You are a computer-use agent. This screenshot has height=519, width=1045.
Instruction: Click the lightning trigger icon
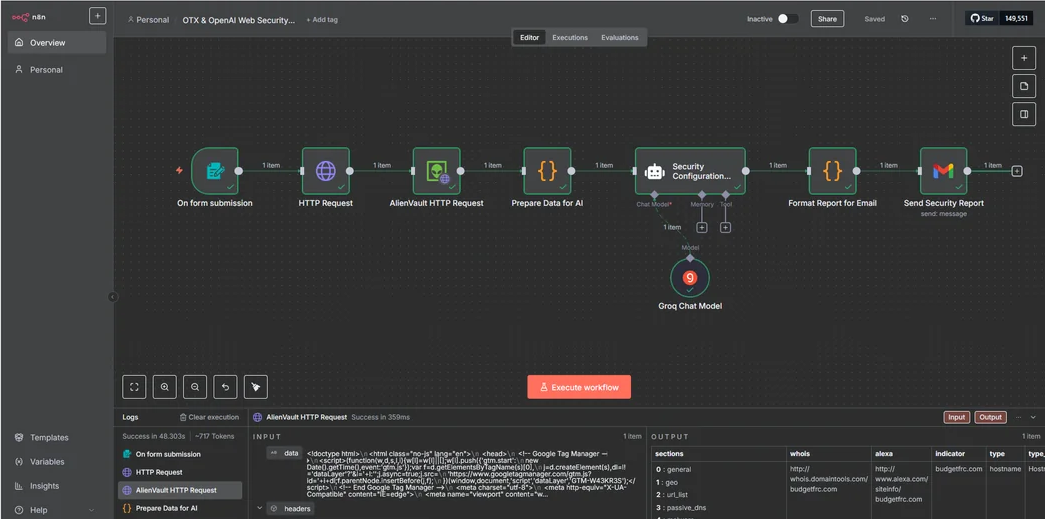[x=179, y=171]
